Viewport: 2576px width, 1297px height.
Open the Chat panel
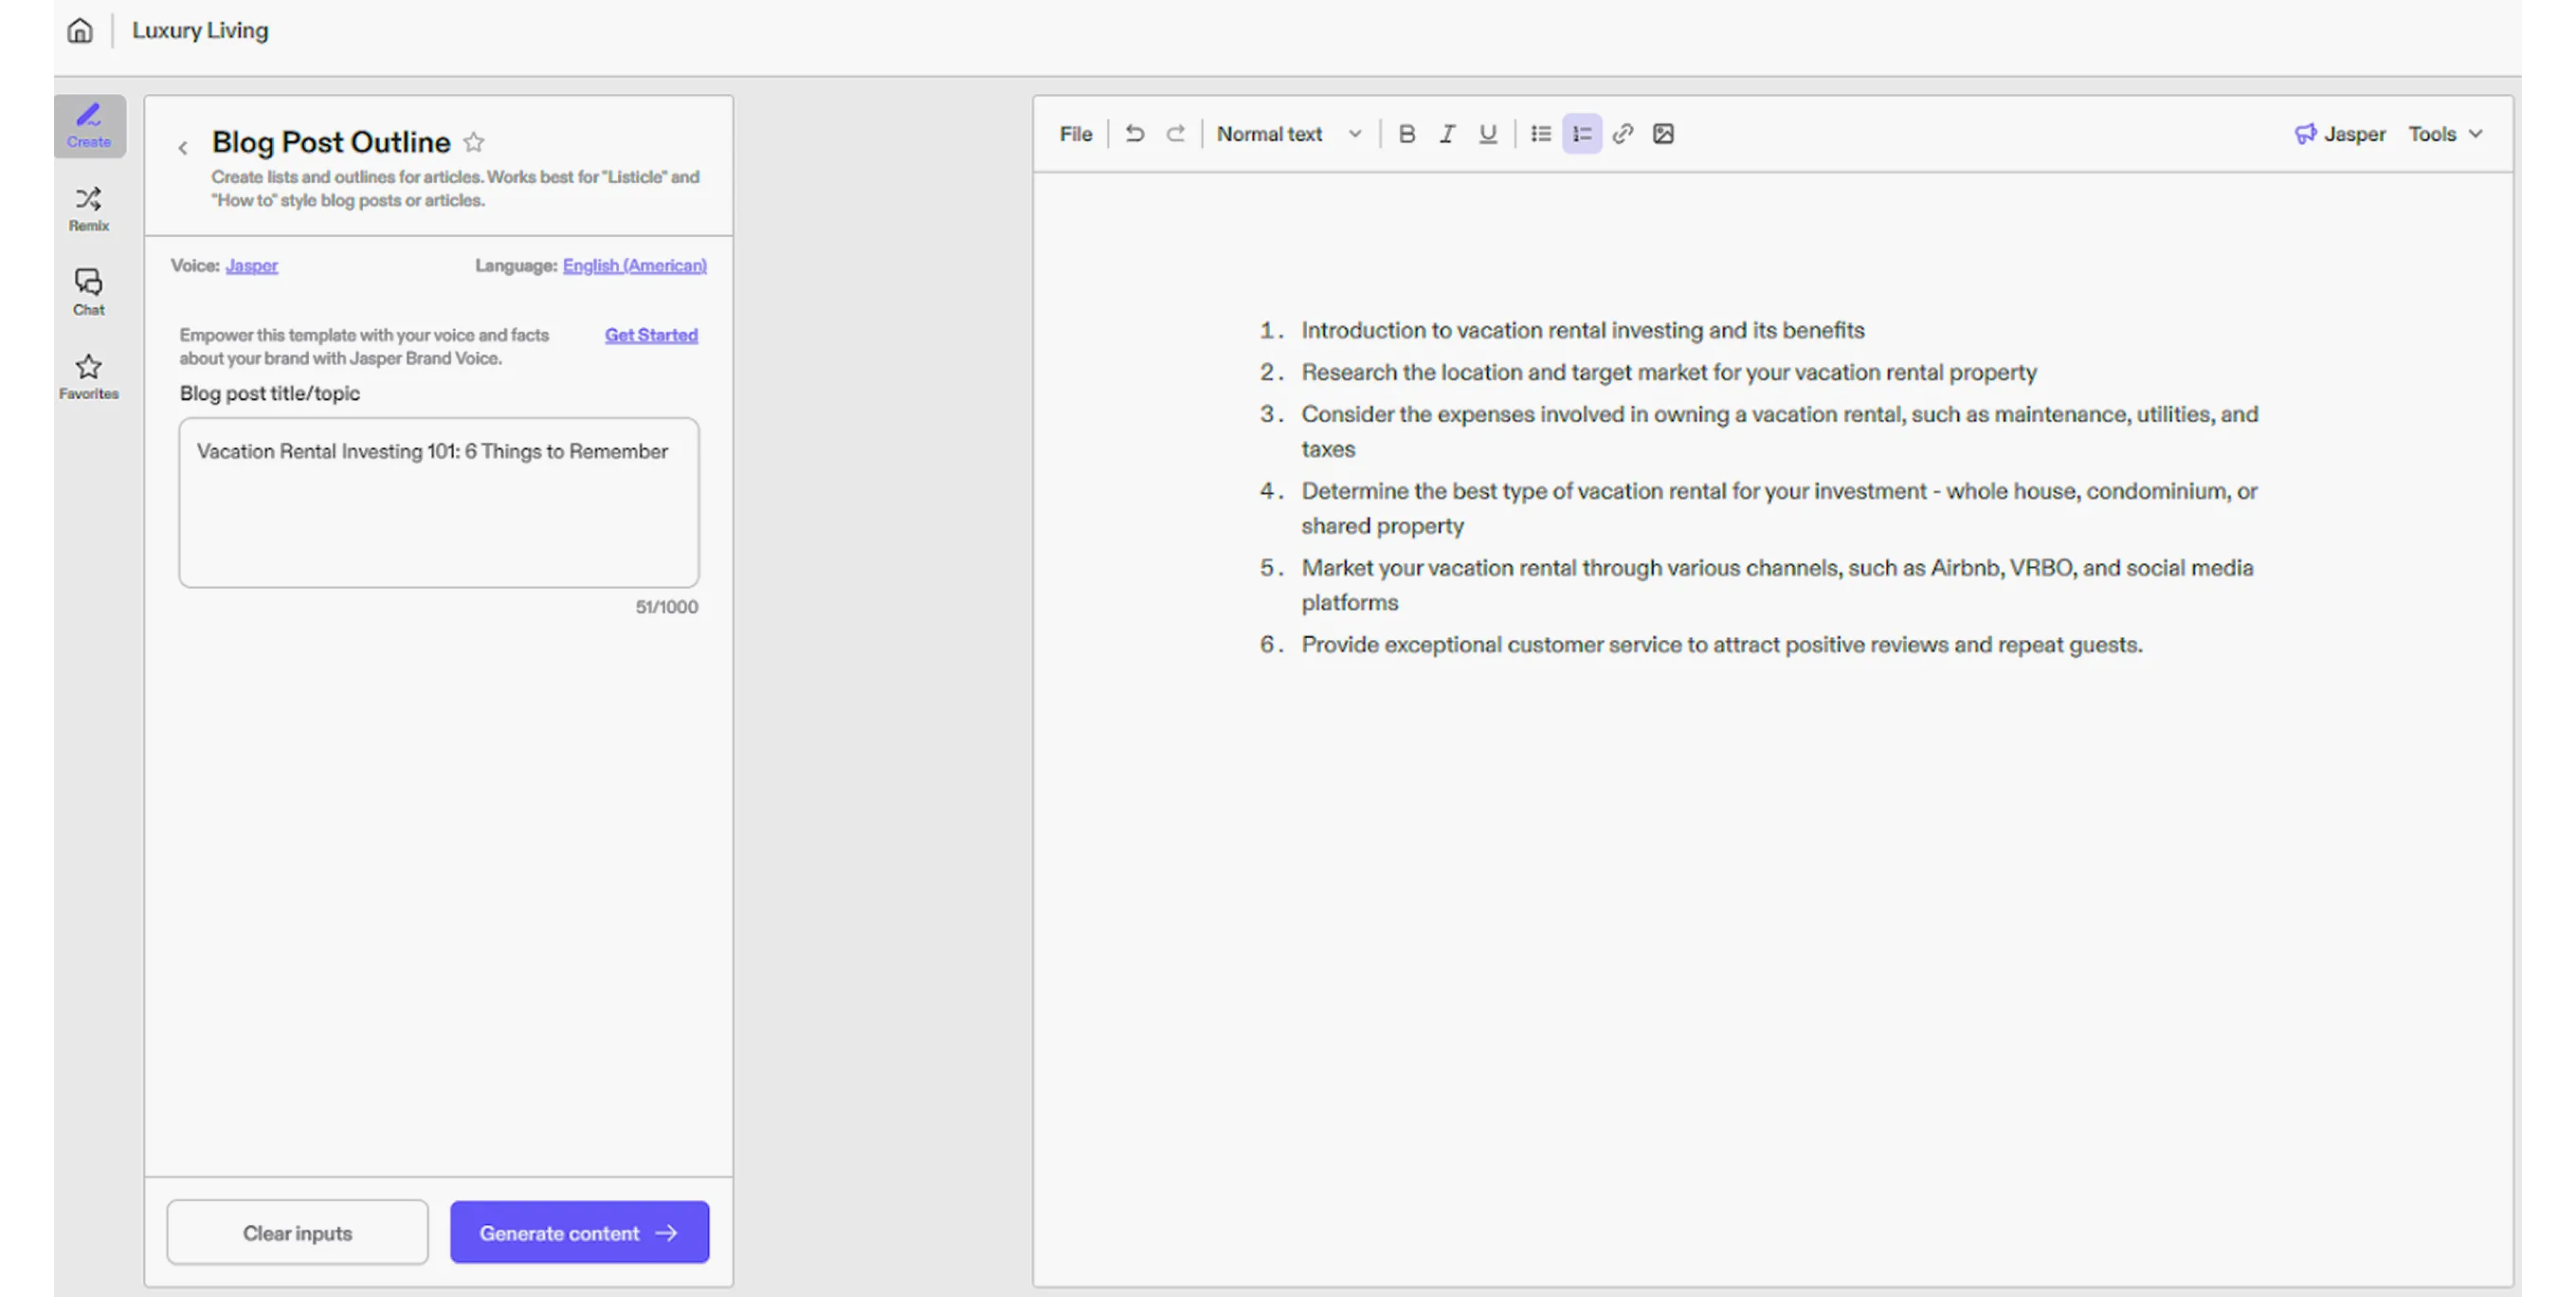(x=88, y=291)
